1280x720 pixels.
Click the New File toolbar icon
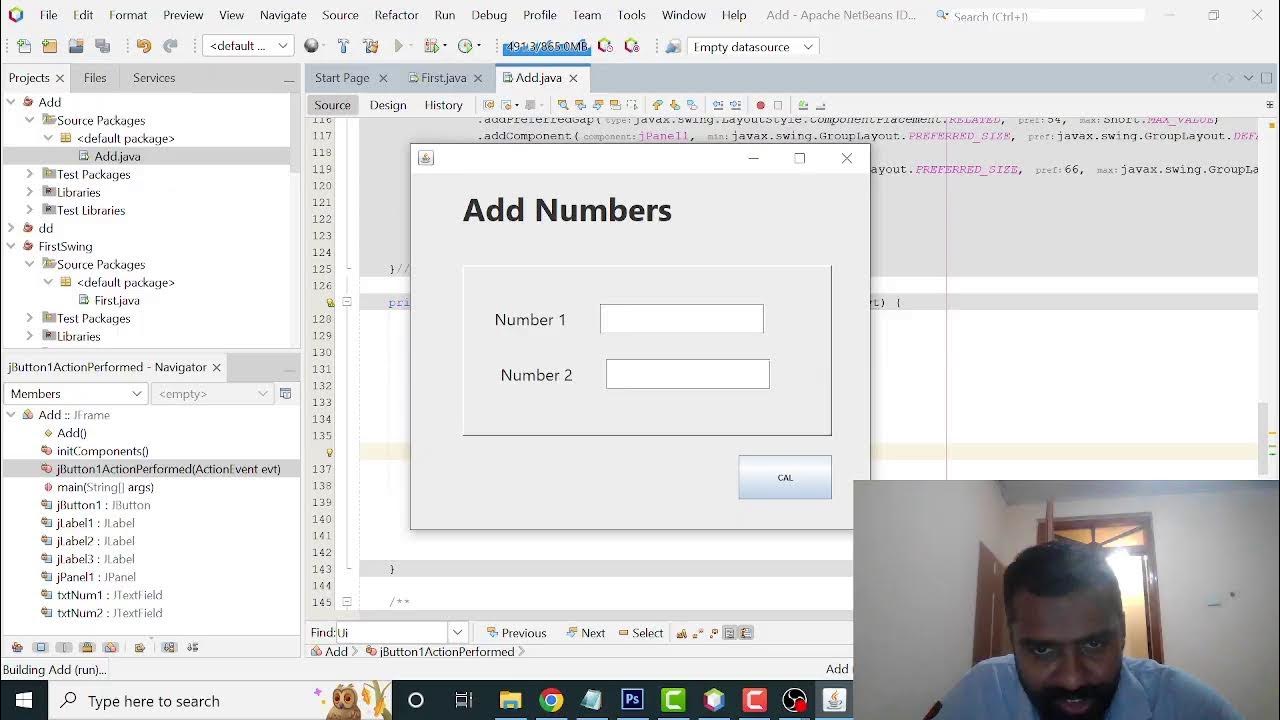tap(24, 46)
